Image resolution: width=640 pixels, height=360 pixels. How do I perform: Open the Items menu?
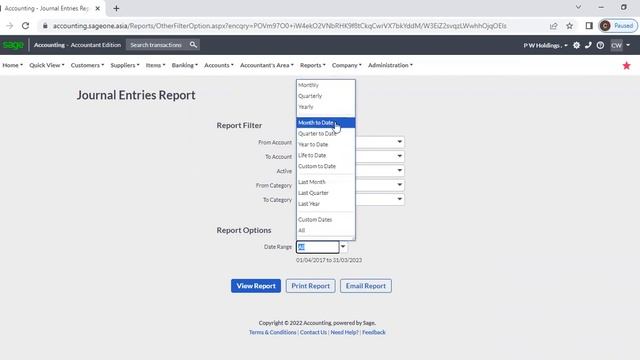[x=156, y=65]
